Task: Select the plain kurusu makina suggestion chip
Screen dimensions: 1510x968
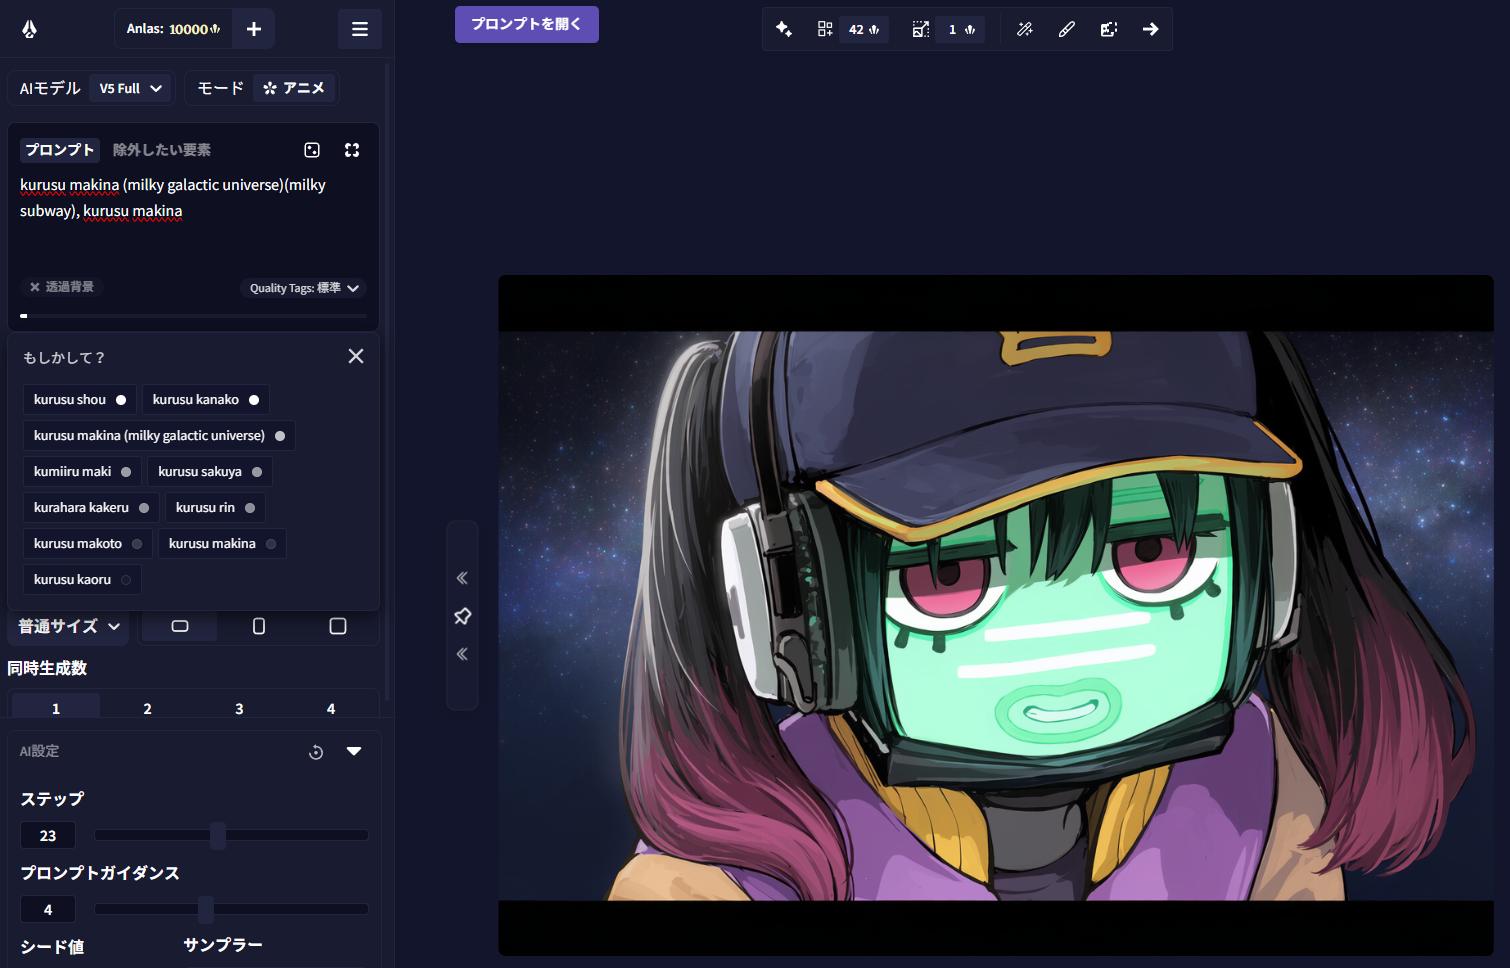Action: coord(222,544)
